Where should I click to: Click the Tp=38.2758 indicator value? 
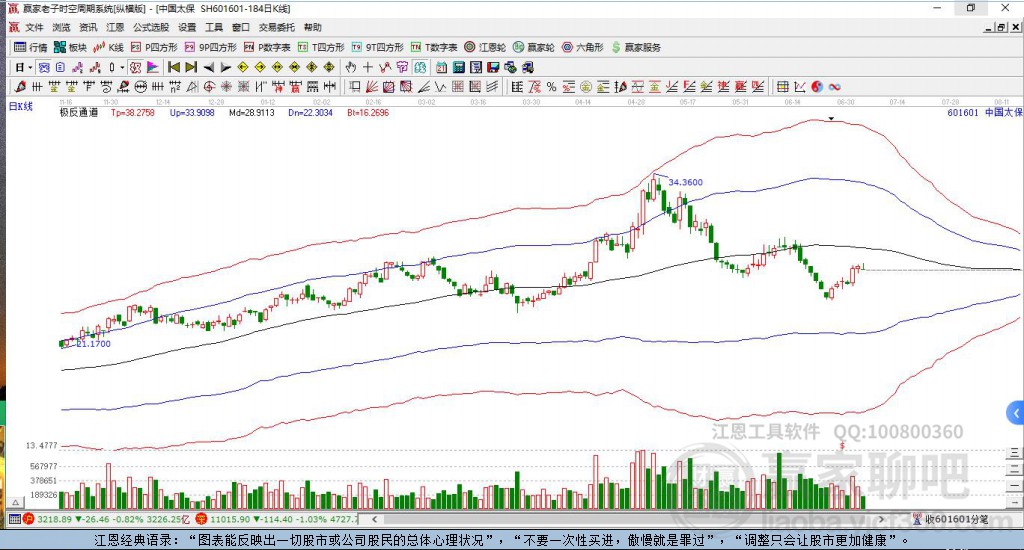tap(133, 112)
